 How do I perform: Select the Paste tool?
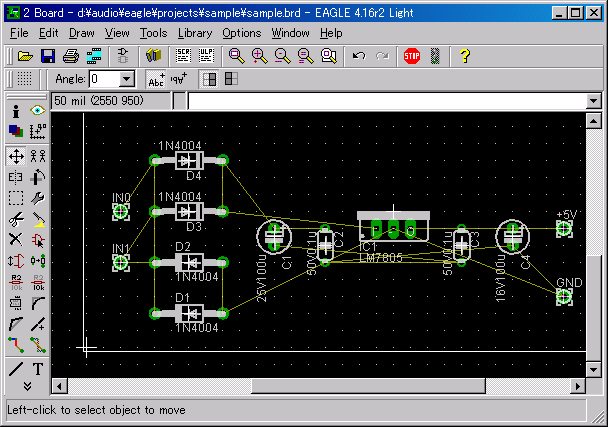[x=38, y=219]
